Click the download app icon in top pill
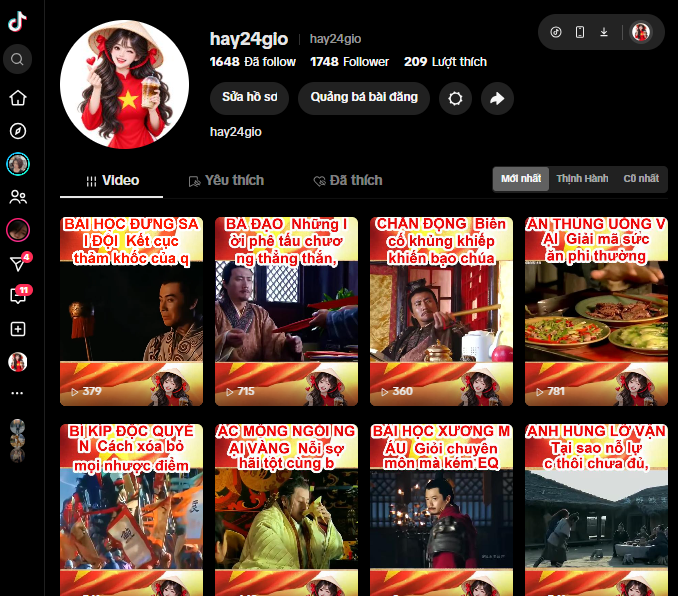Viewport: 678px width, 596px height. 604,32
